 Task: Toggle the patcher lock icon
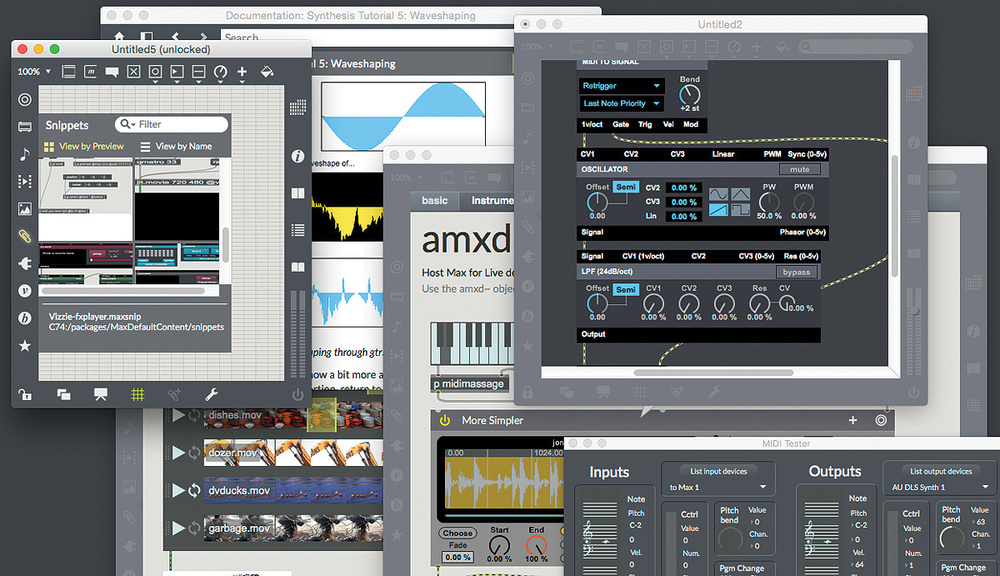tap(25, 394)
